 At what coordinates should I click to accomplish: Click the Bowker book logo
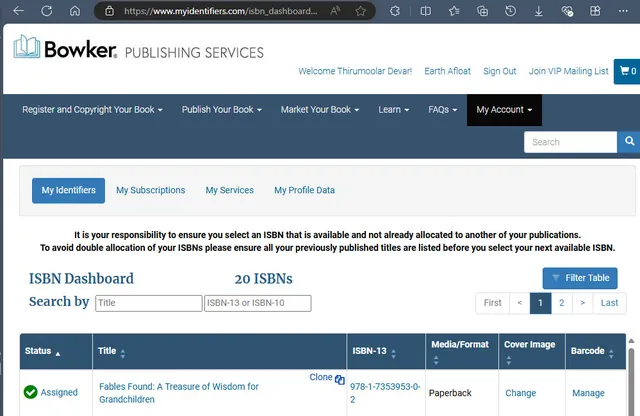[x=27, y=47]
